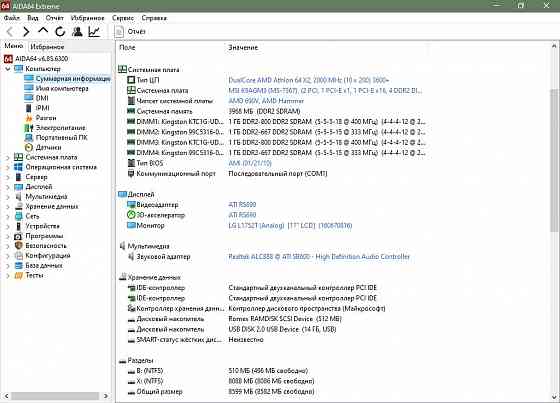Image resolution: width=560 pixels, height=403 pixels.
Task: Open the Realtek ALC888 audio controller link
Action: [x=319, y=257]
